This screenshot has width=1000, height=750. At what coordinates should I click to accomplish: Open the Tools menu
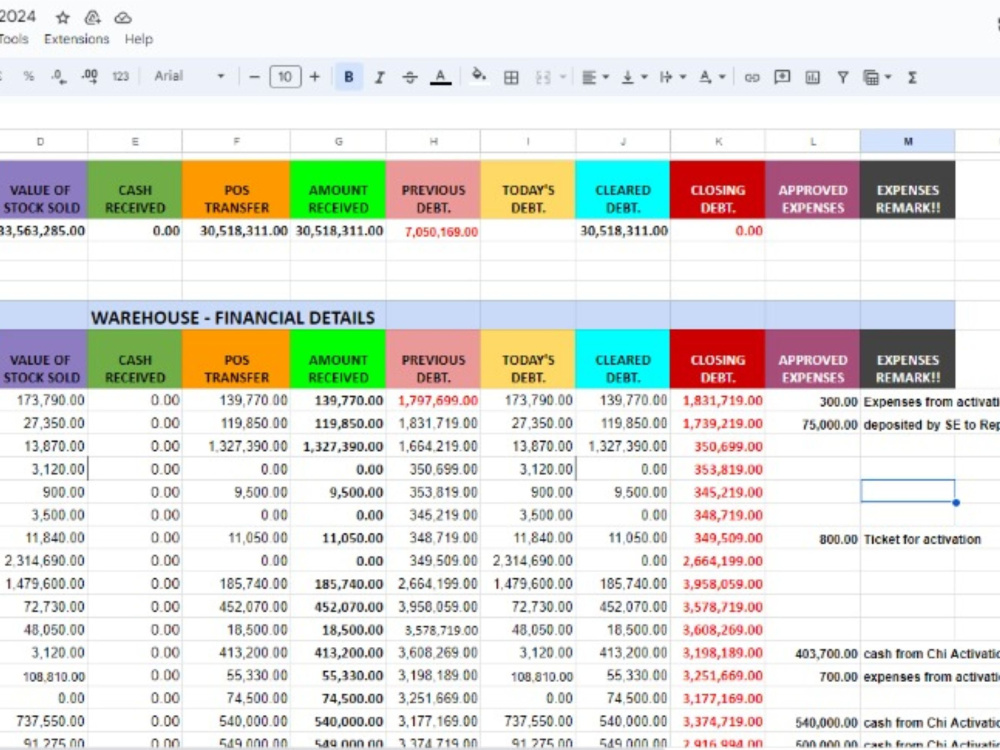point(13,39)
